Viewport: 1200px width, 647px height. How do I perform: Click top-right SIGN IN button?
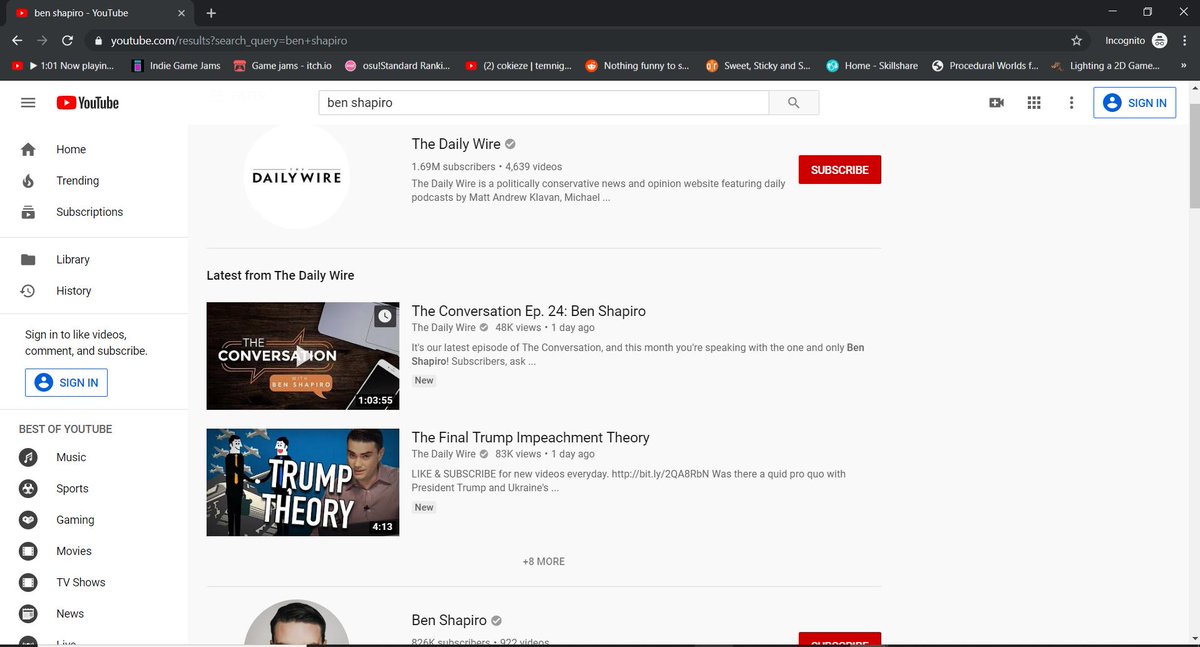tap(1135, 103)
